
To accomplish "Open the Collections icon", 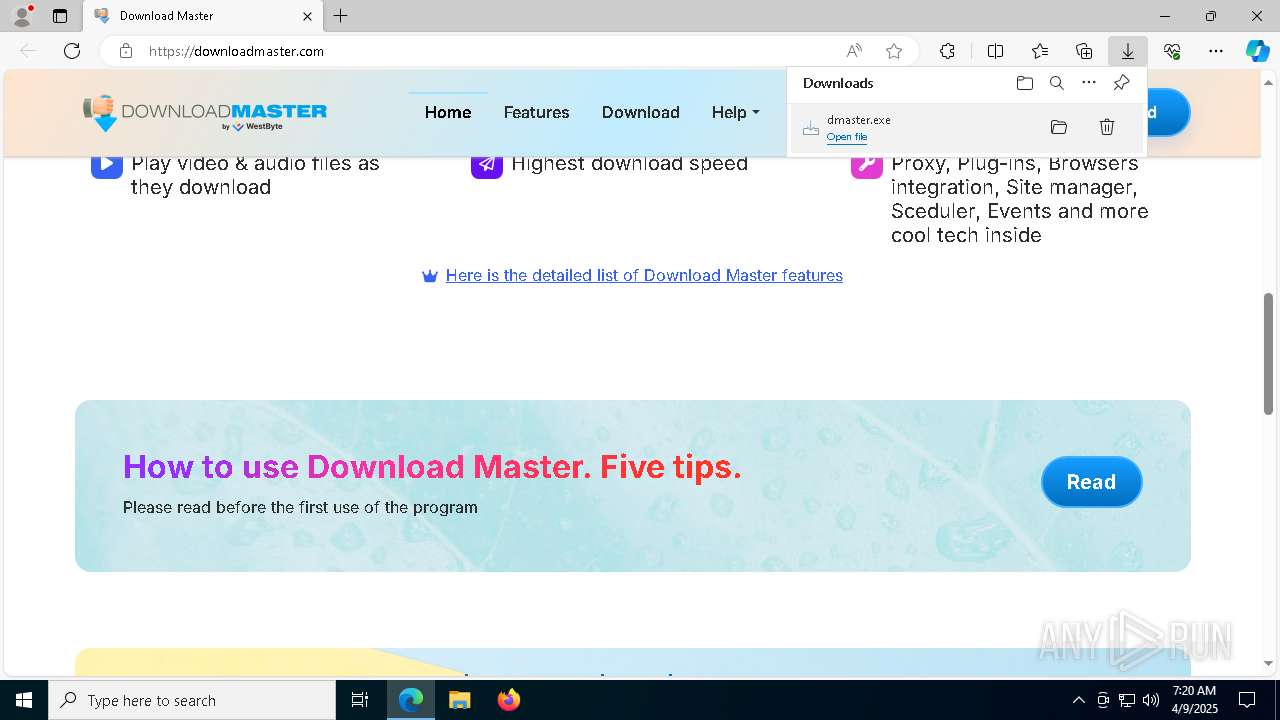I will coord(1084,51).
